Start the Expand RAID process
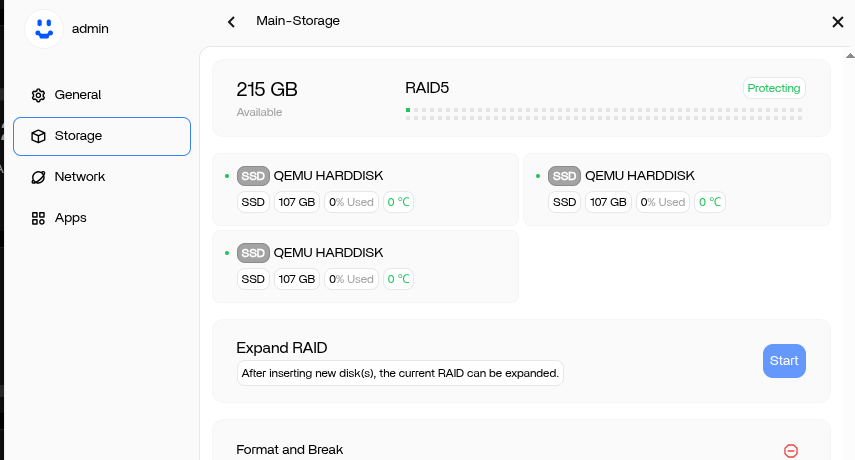Screen dimensions: 855x460 click(x=784, y=361)
